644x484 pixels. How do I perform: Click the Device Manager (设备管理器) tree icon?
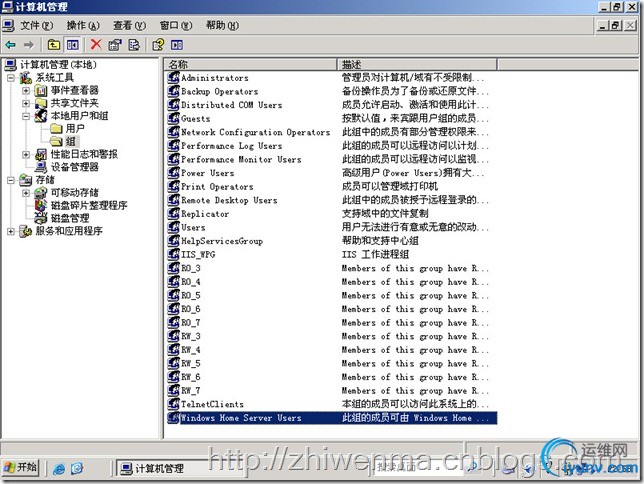click(41, 167)
